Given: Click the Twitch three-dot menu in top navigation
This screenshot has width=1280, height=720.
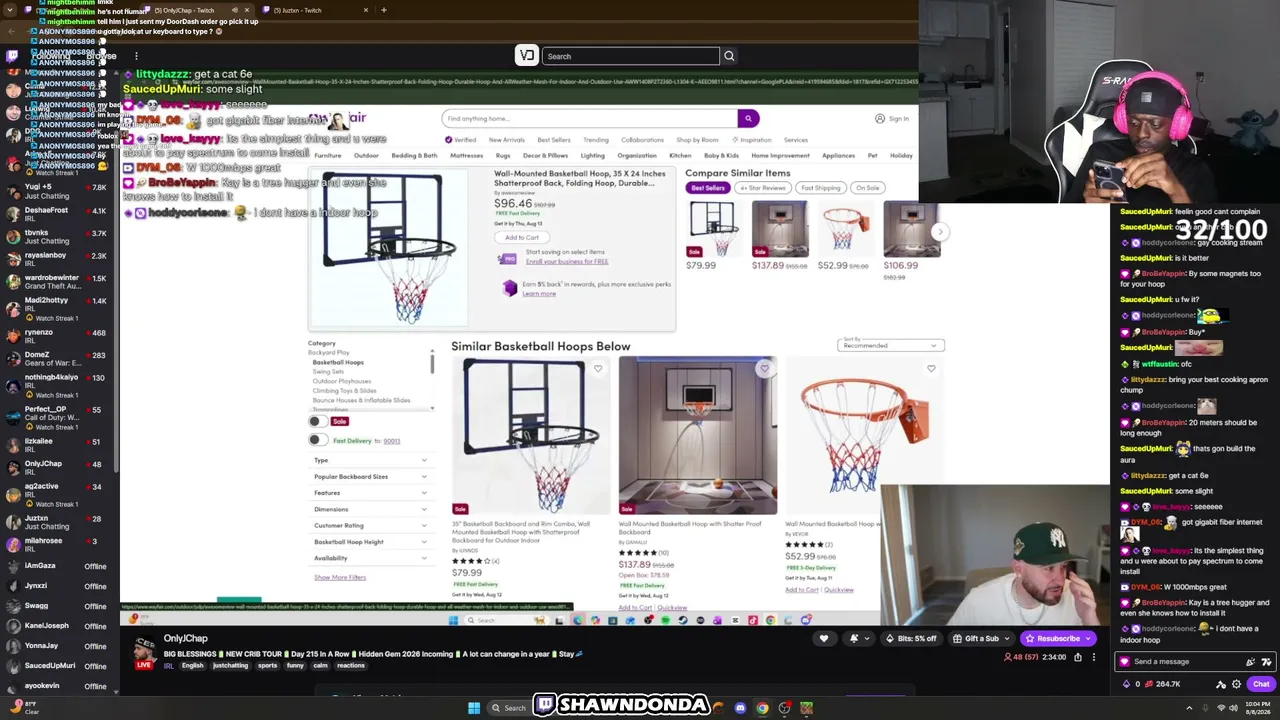Looking at the screenshot, I should click(x=136, y=56).
